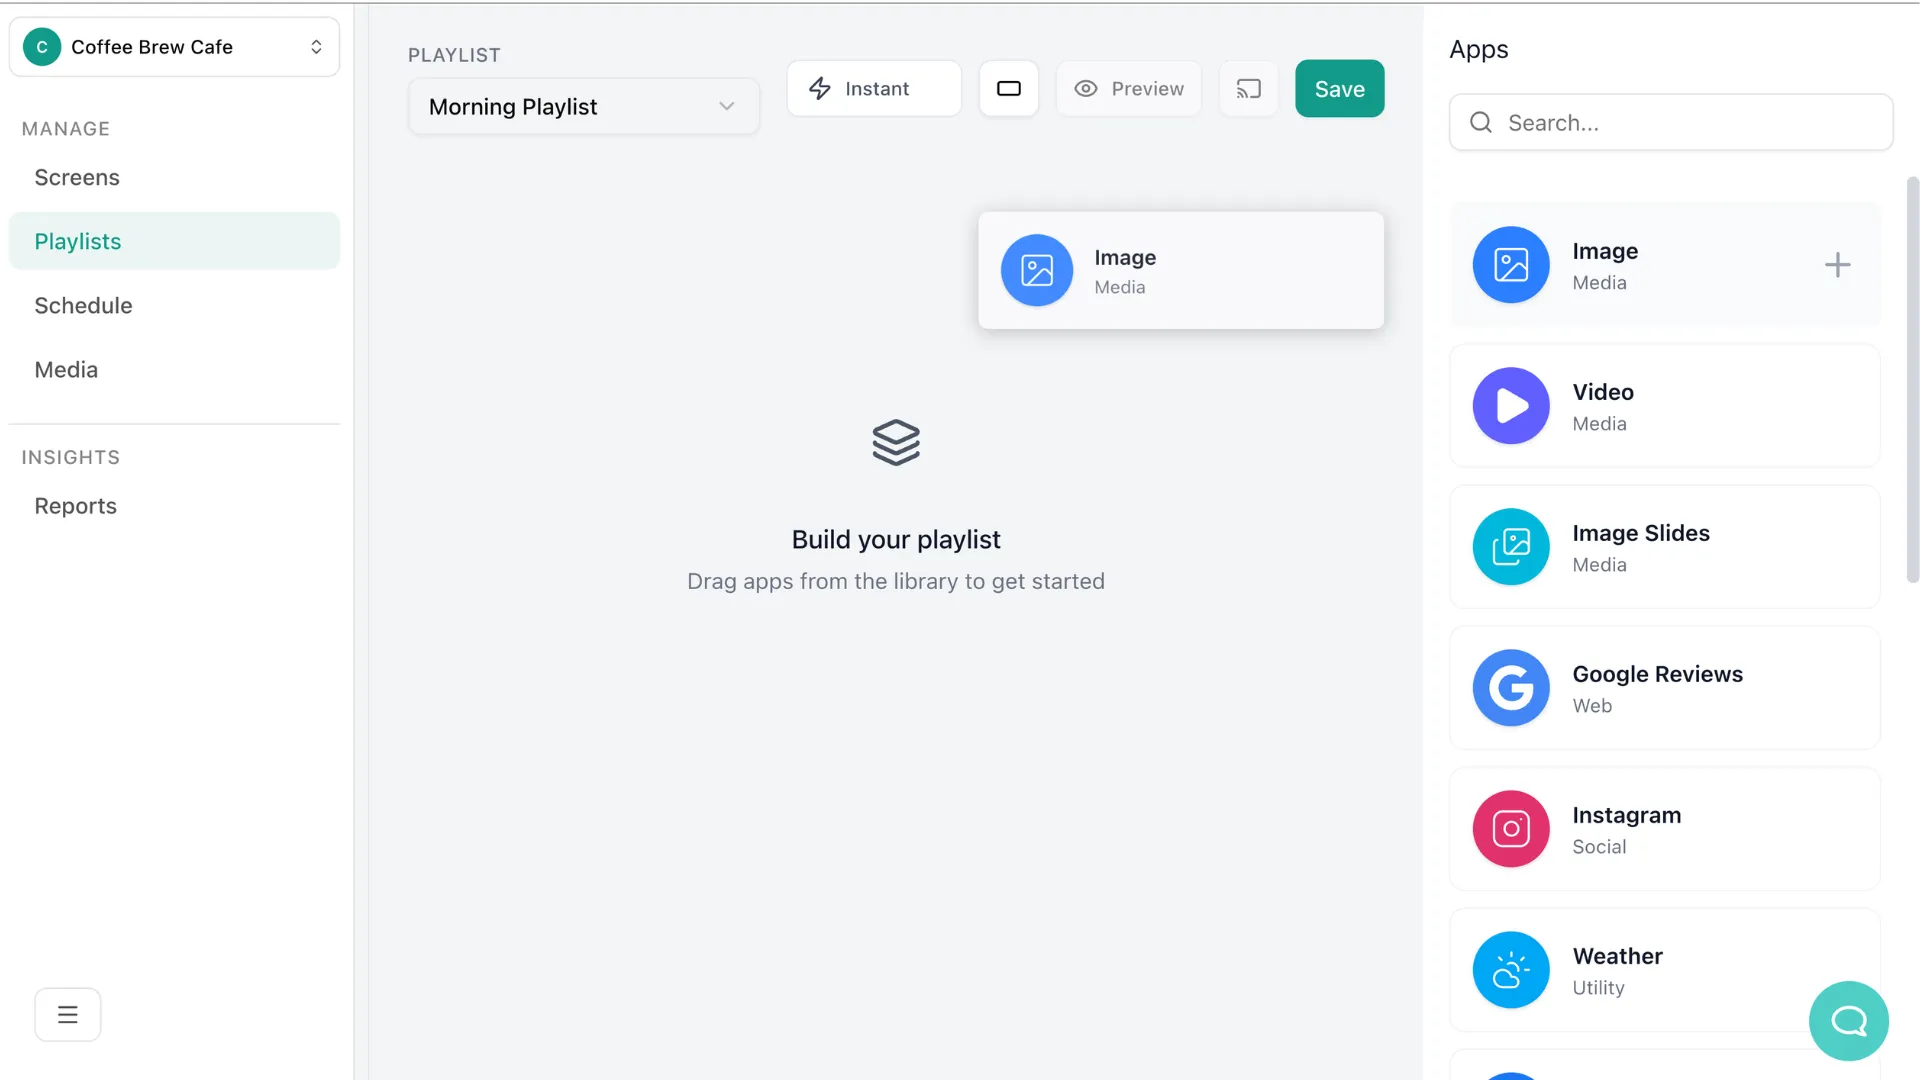The height and width of the screenshot is (1080, 1920).
Task: Toggle the landscape orientation icon button
Action: coord(1009,89)
